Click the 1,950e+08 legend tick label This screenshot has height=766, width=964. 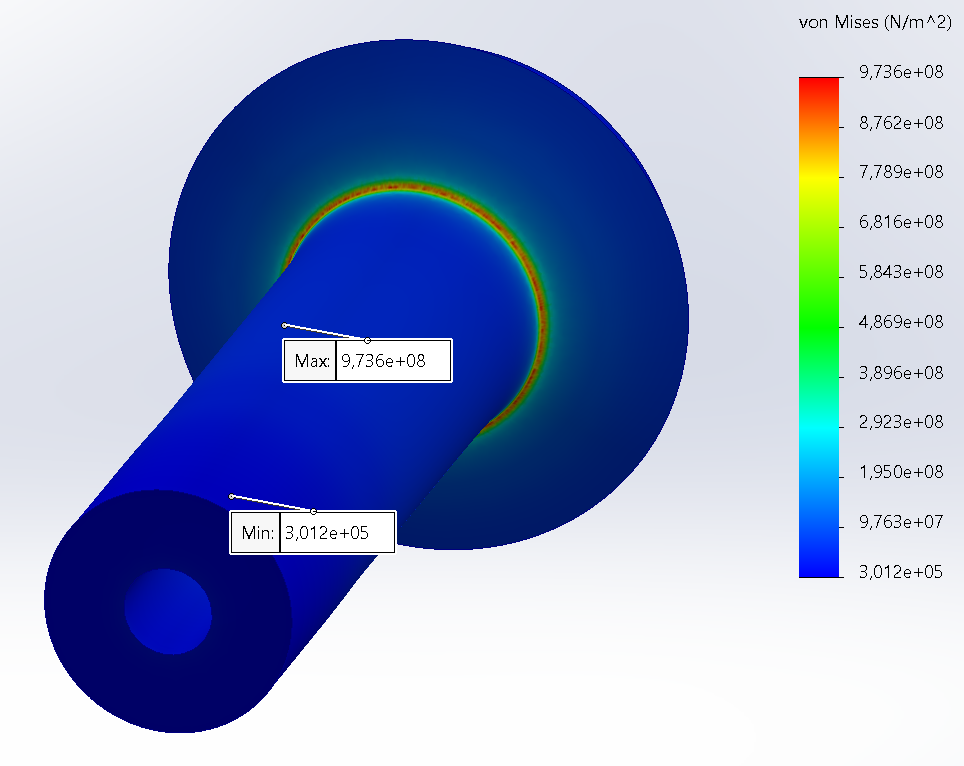(x=901, y=472)
